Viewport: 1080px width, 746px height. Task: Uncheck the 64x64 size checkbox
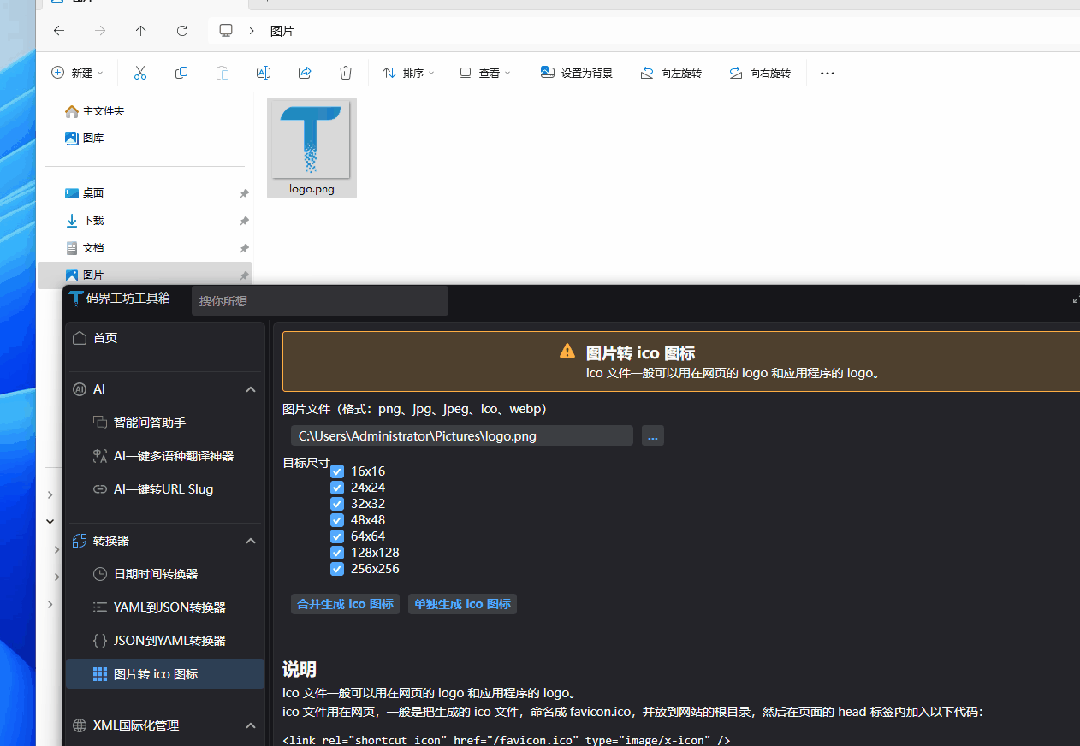[x=337, y=537]
